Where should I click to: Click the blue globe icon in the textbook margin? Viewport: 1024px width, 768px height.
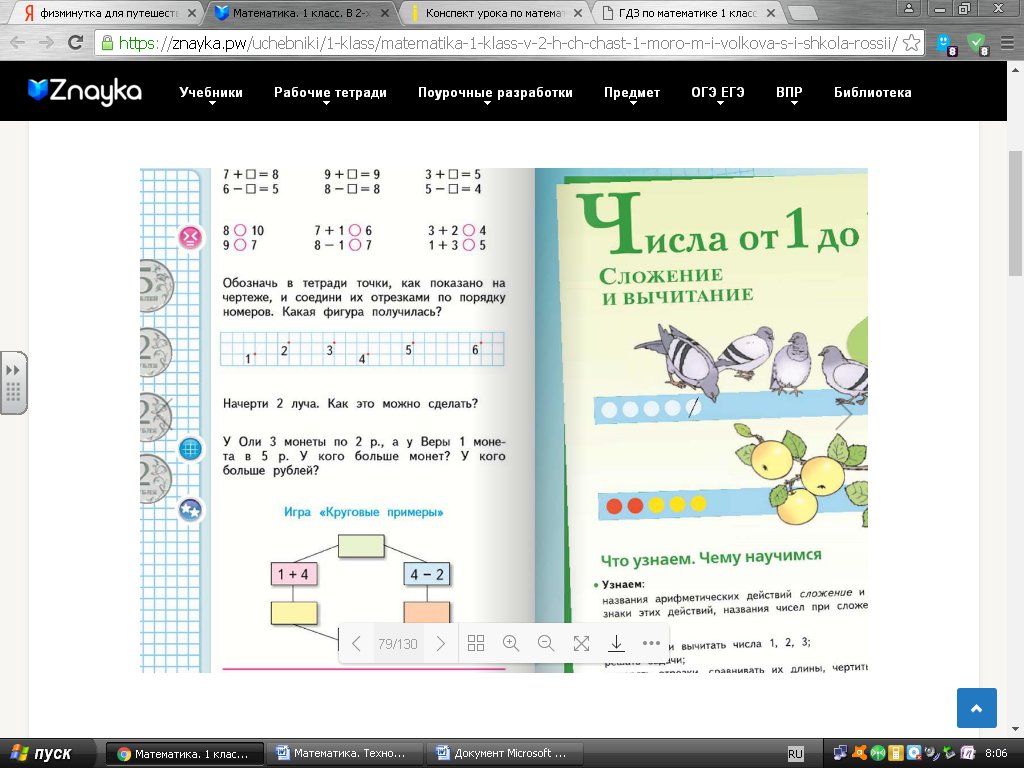coord(190,449)
